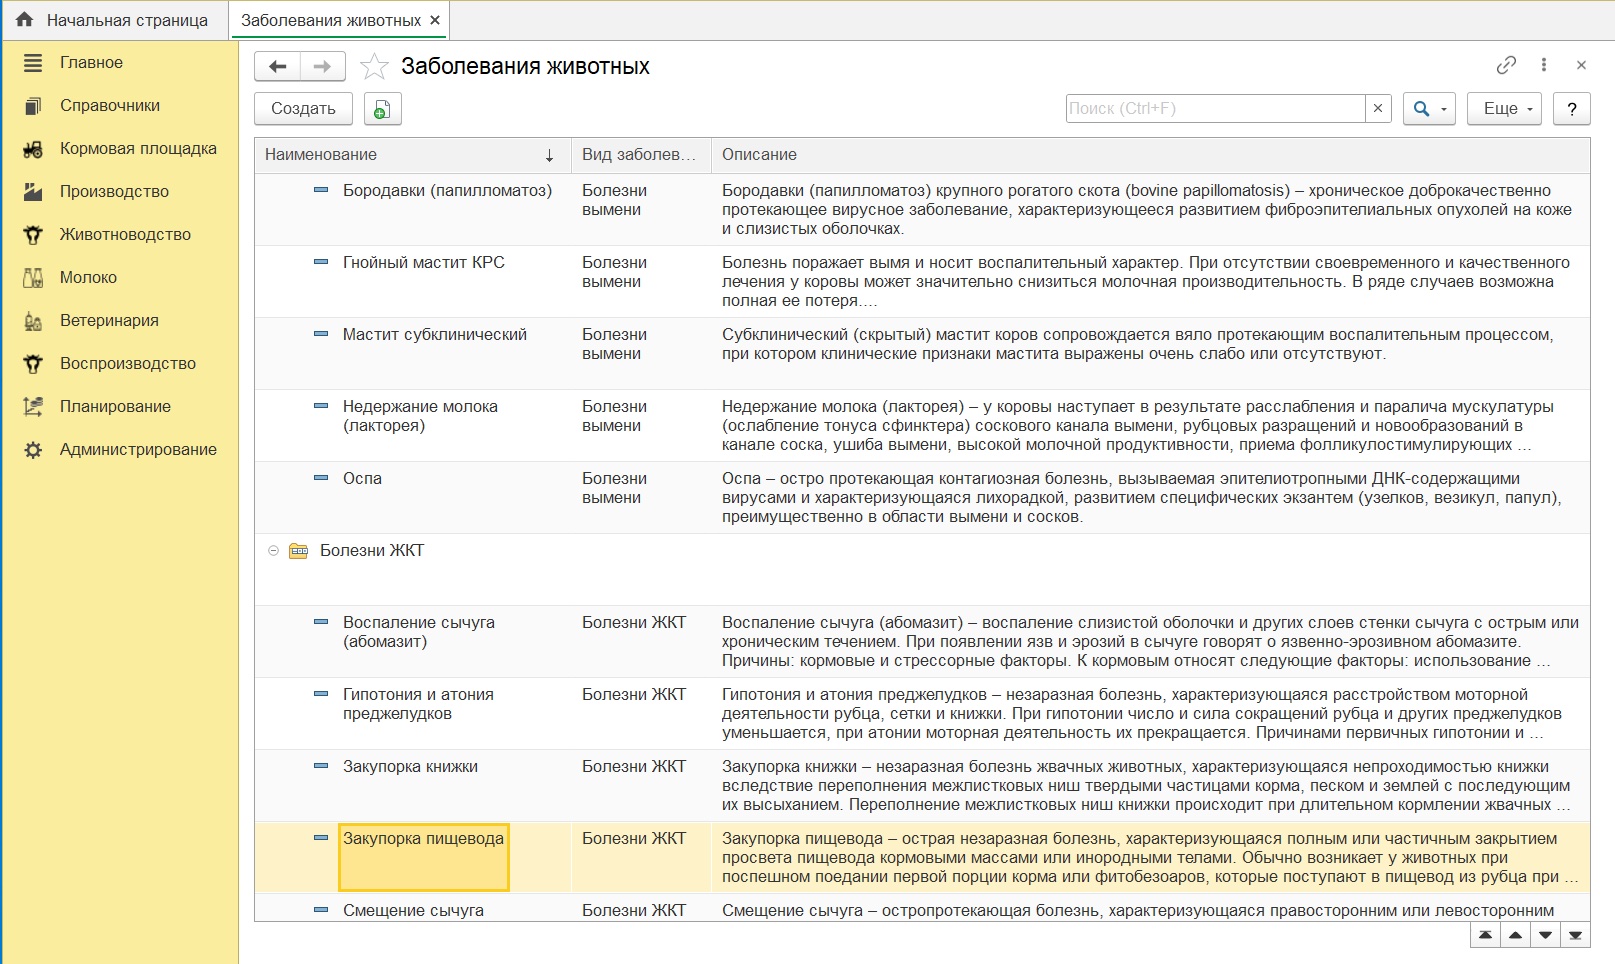Open the search magnifier dropdown
Screen dimensions: 1615x964
coord(1428,109)
